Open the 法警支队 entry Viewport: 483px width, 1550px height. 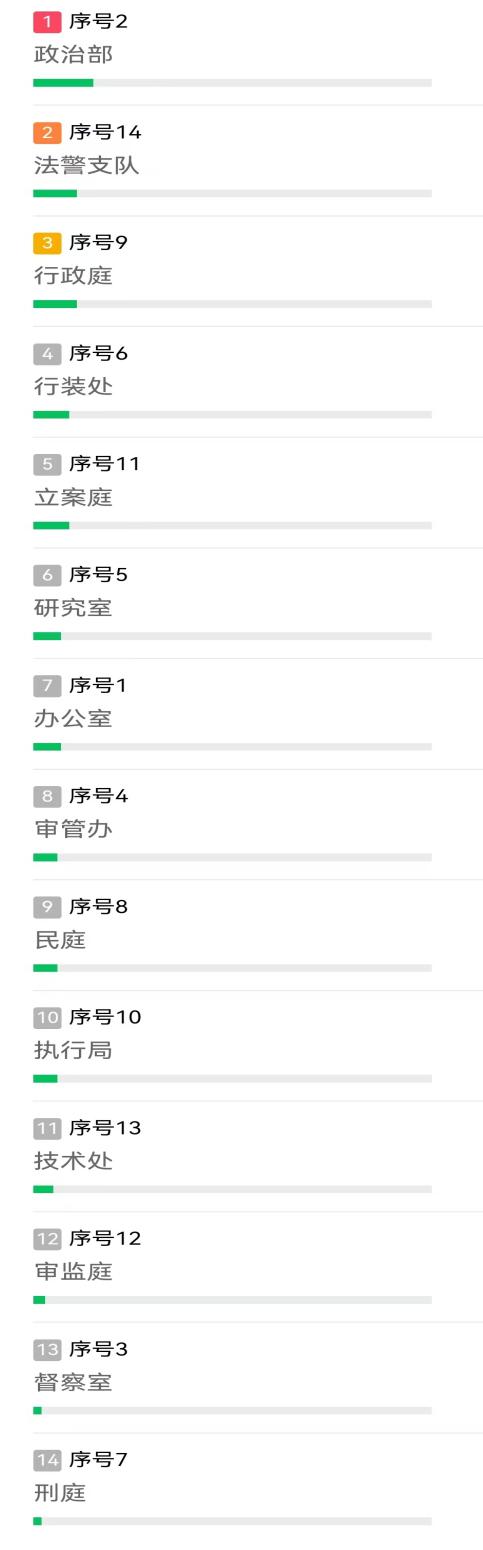click(x=241, y=160)
